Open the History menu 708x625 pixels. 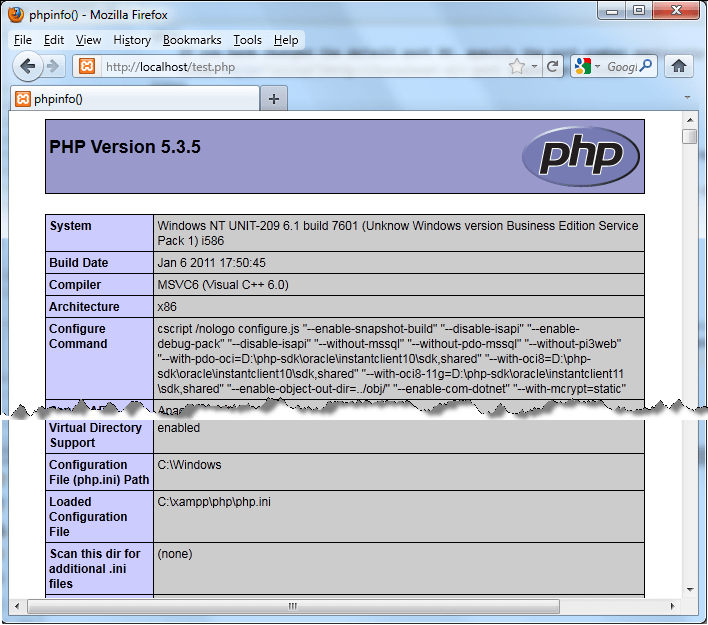click(132, 40)
